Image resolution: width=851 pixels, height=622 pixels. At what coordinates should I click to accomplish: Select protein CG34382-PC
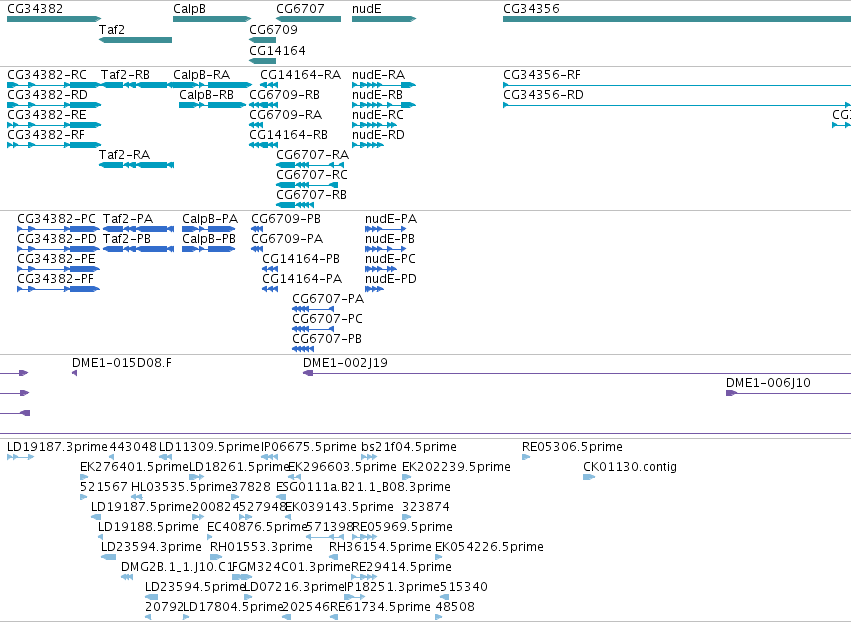(59, 229)
